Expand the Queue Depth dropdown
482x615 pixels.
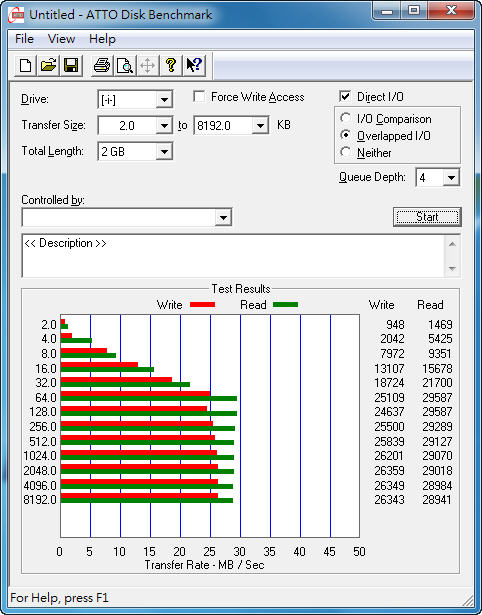point(451,178)
